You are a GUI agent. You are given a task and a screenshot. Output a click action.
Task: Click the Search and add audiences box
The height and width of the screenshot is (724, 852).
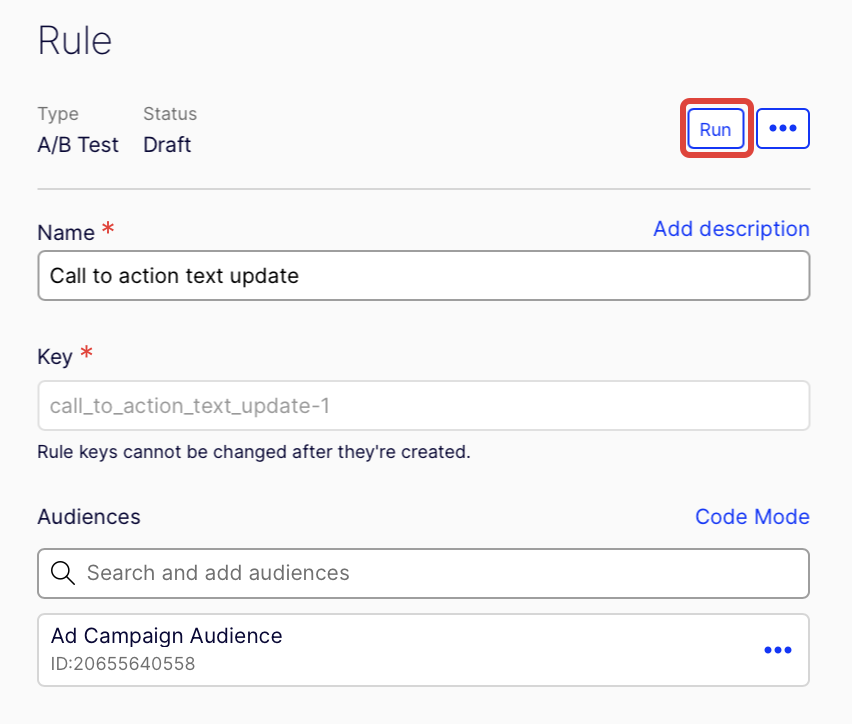(x=440, y=573)
